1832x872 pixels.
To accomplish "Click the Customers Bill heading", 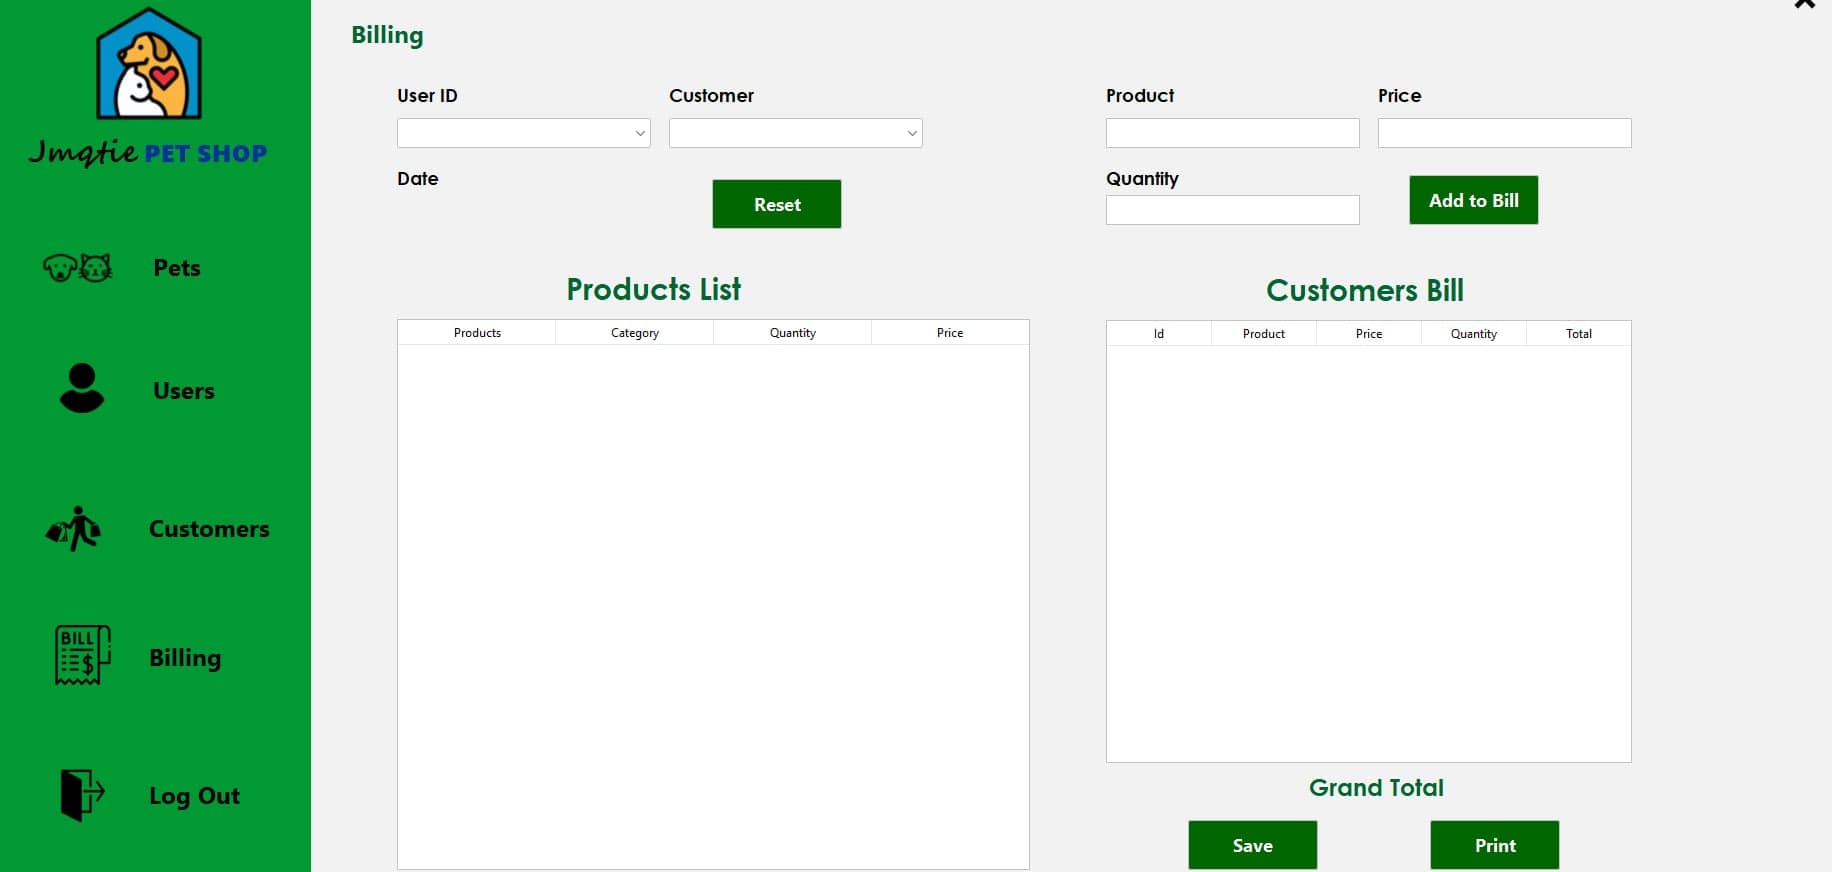I will pos(1365,290).
